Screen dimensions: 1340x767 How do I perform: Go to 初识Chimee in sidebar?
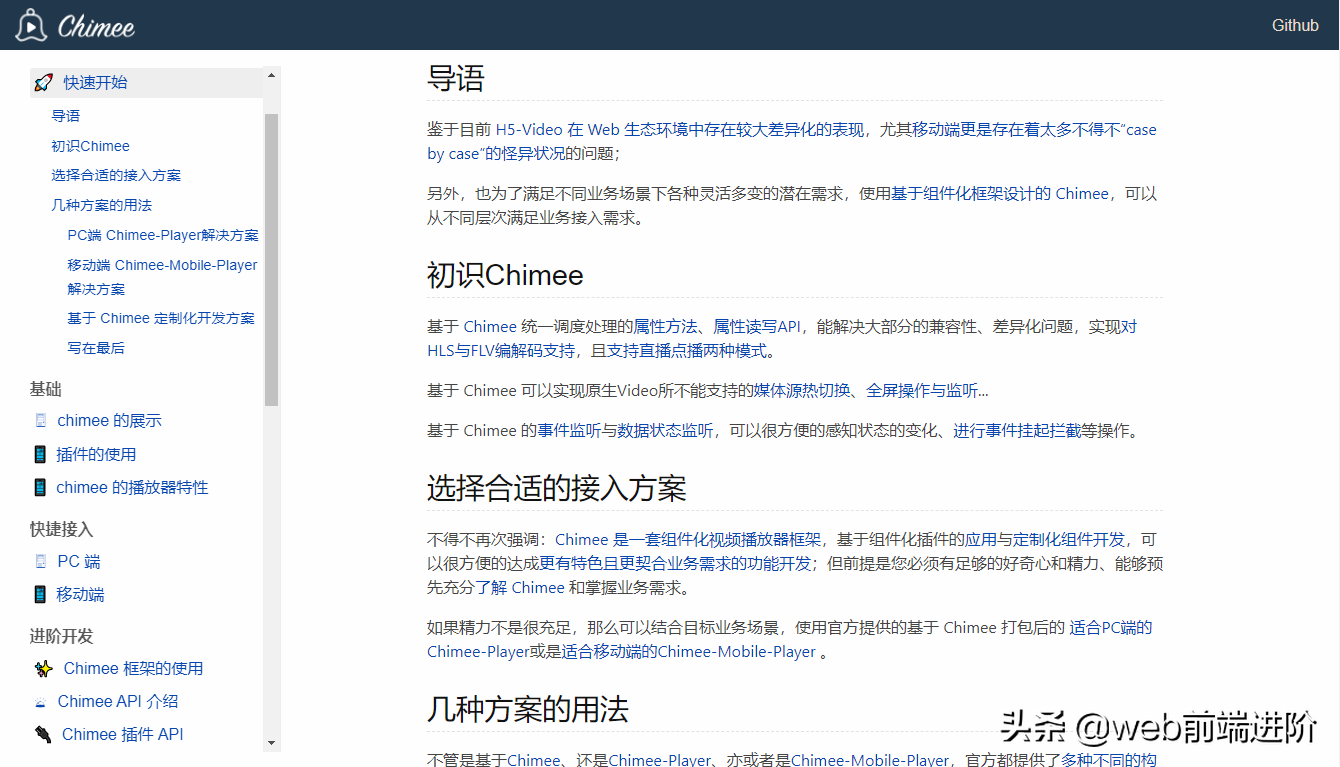91,146
